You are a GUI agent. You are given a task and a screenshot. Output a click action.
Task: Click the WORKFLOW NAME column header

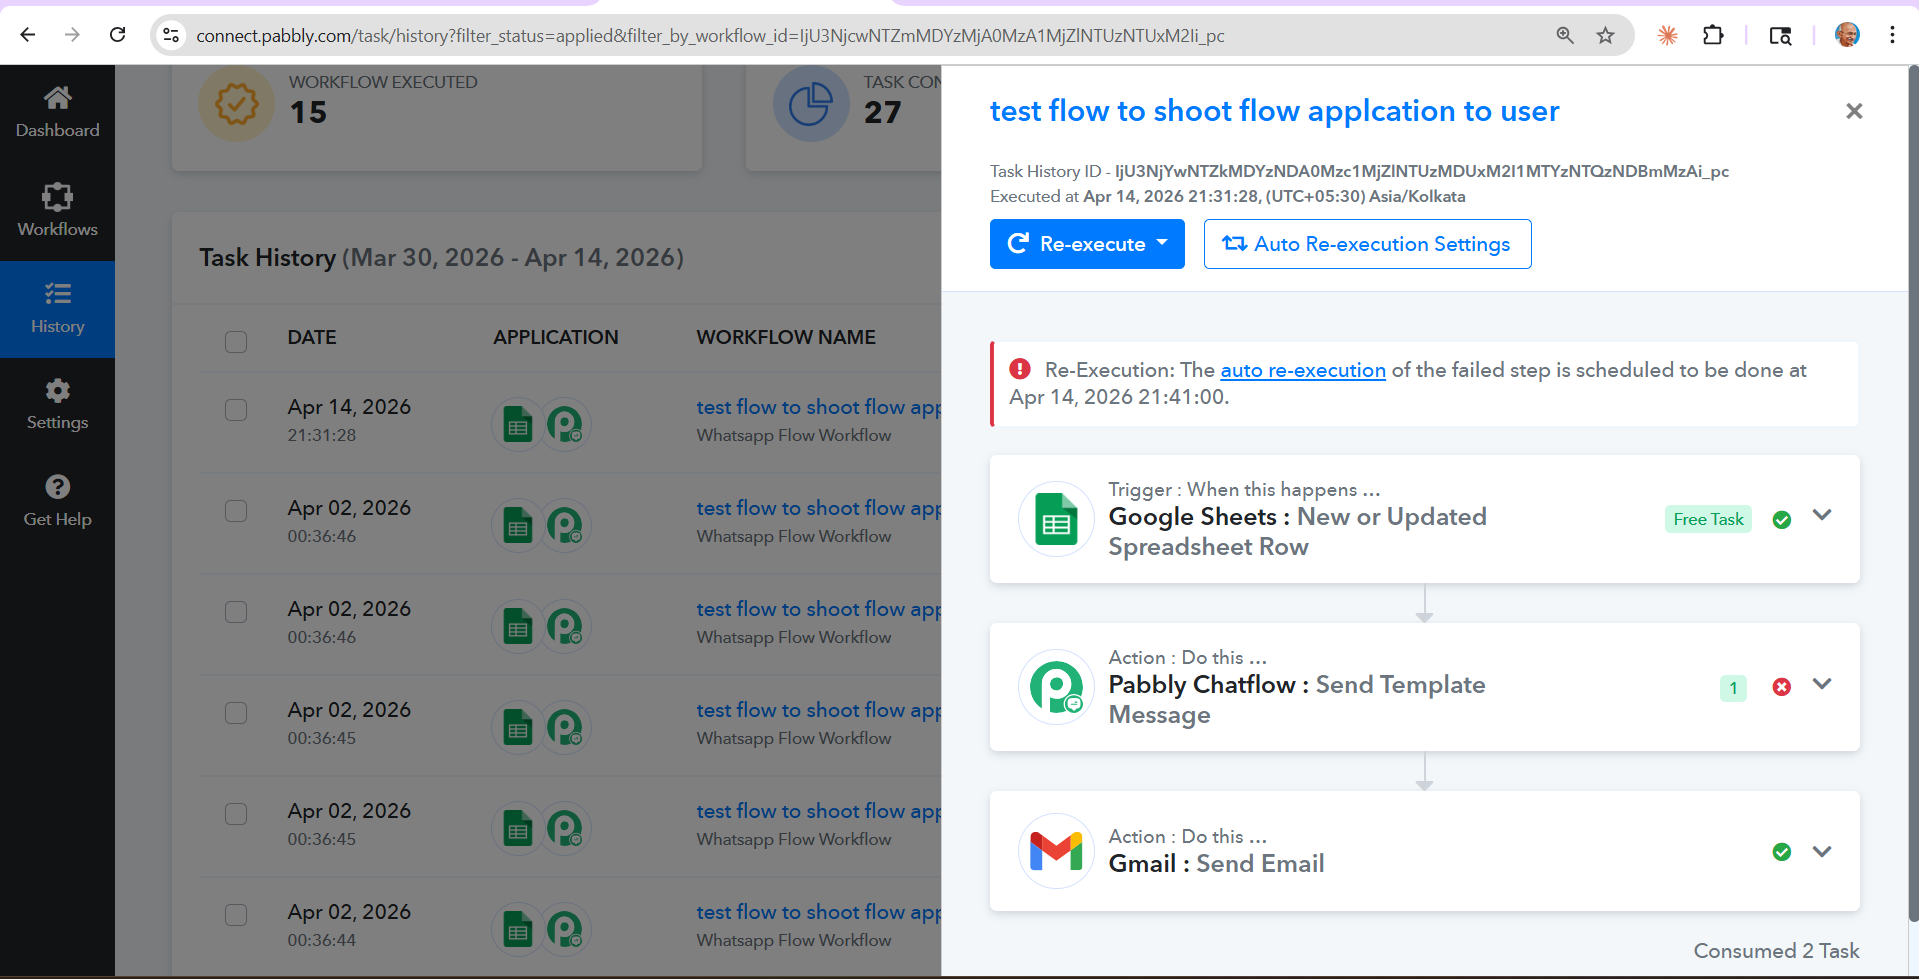tap(786, 337)
